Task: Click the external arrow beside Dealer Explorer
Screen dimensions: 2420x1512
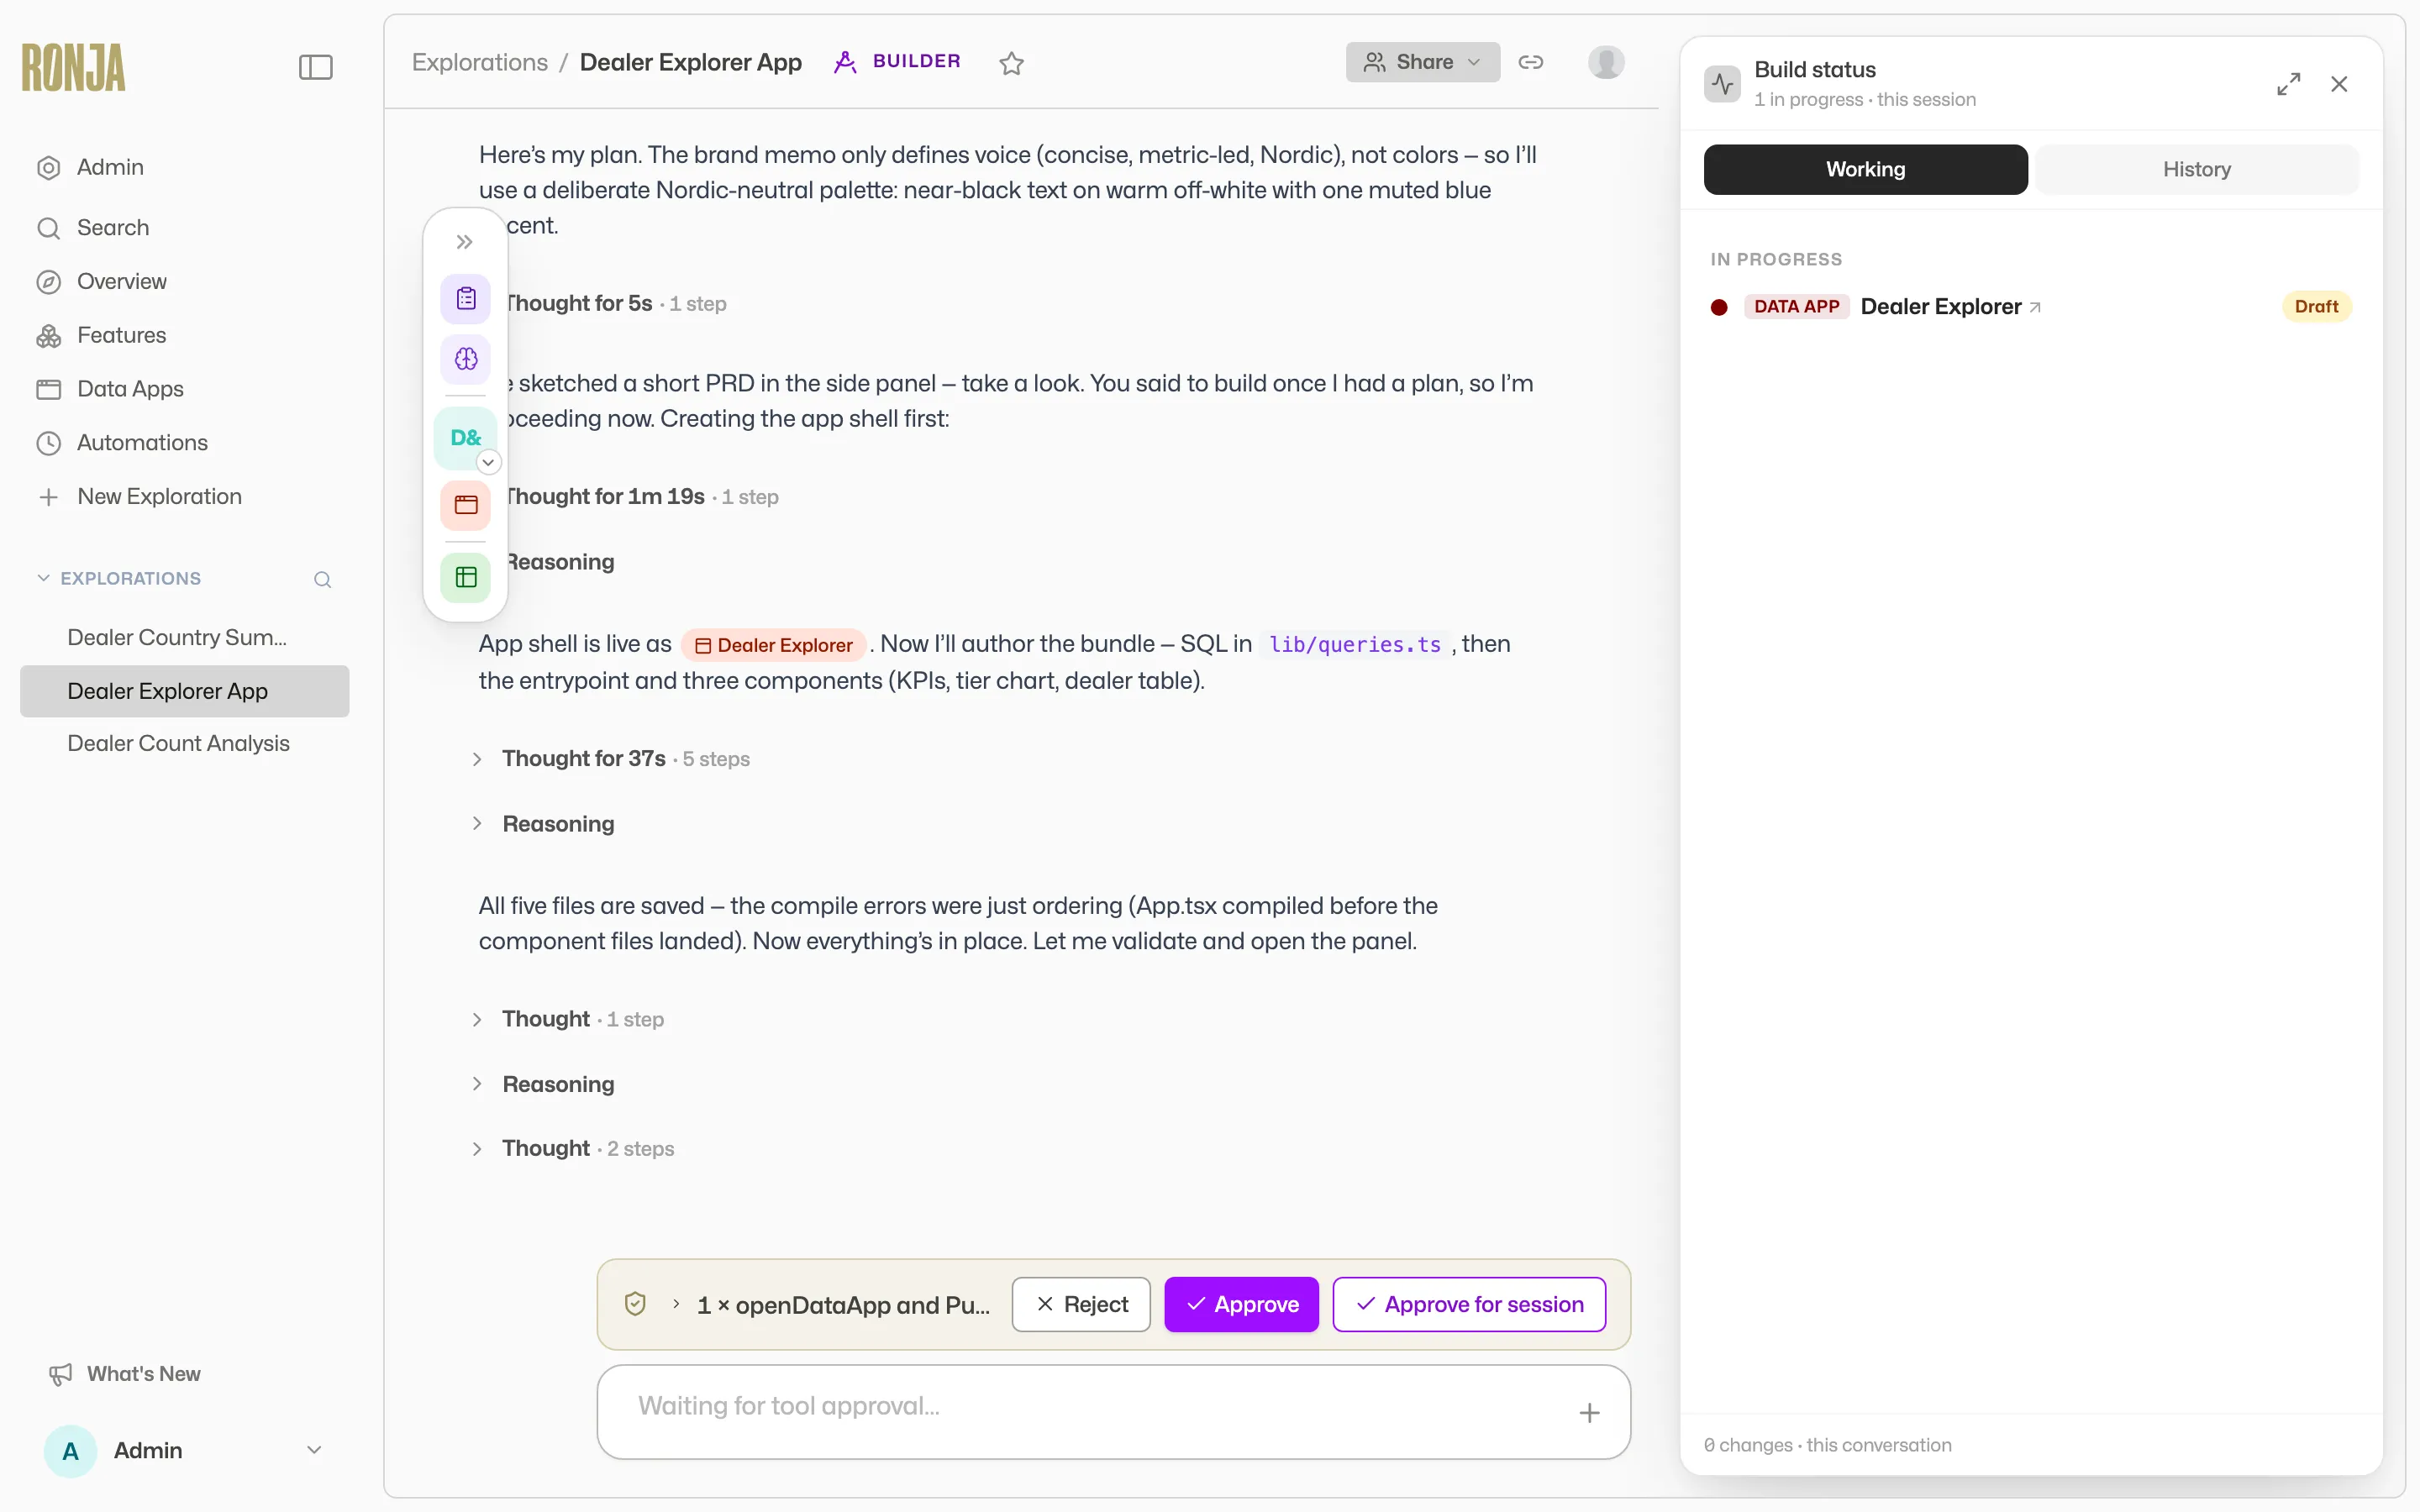Action: click(2035, 308)
